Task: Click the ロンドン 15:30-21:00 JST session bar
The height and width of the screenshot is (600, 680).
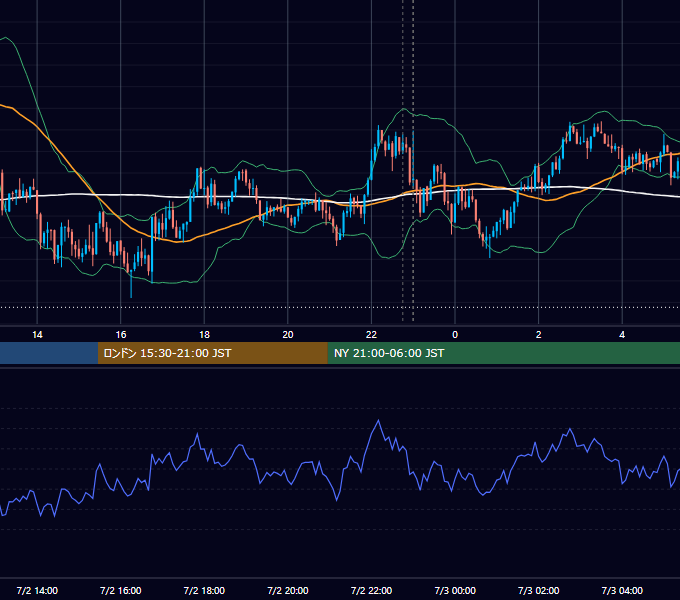Action: click(x=212, y=353)
